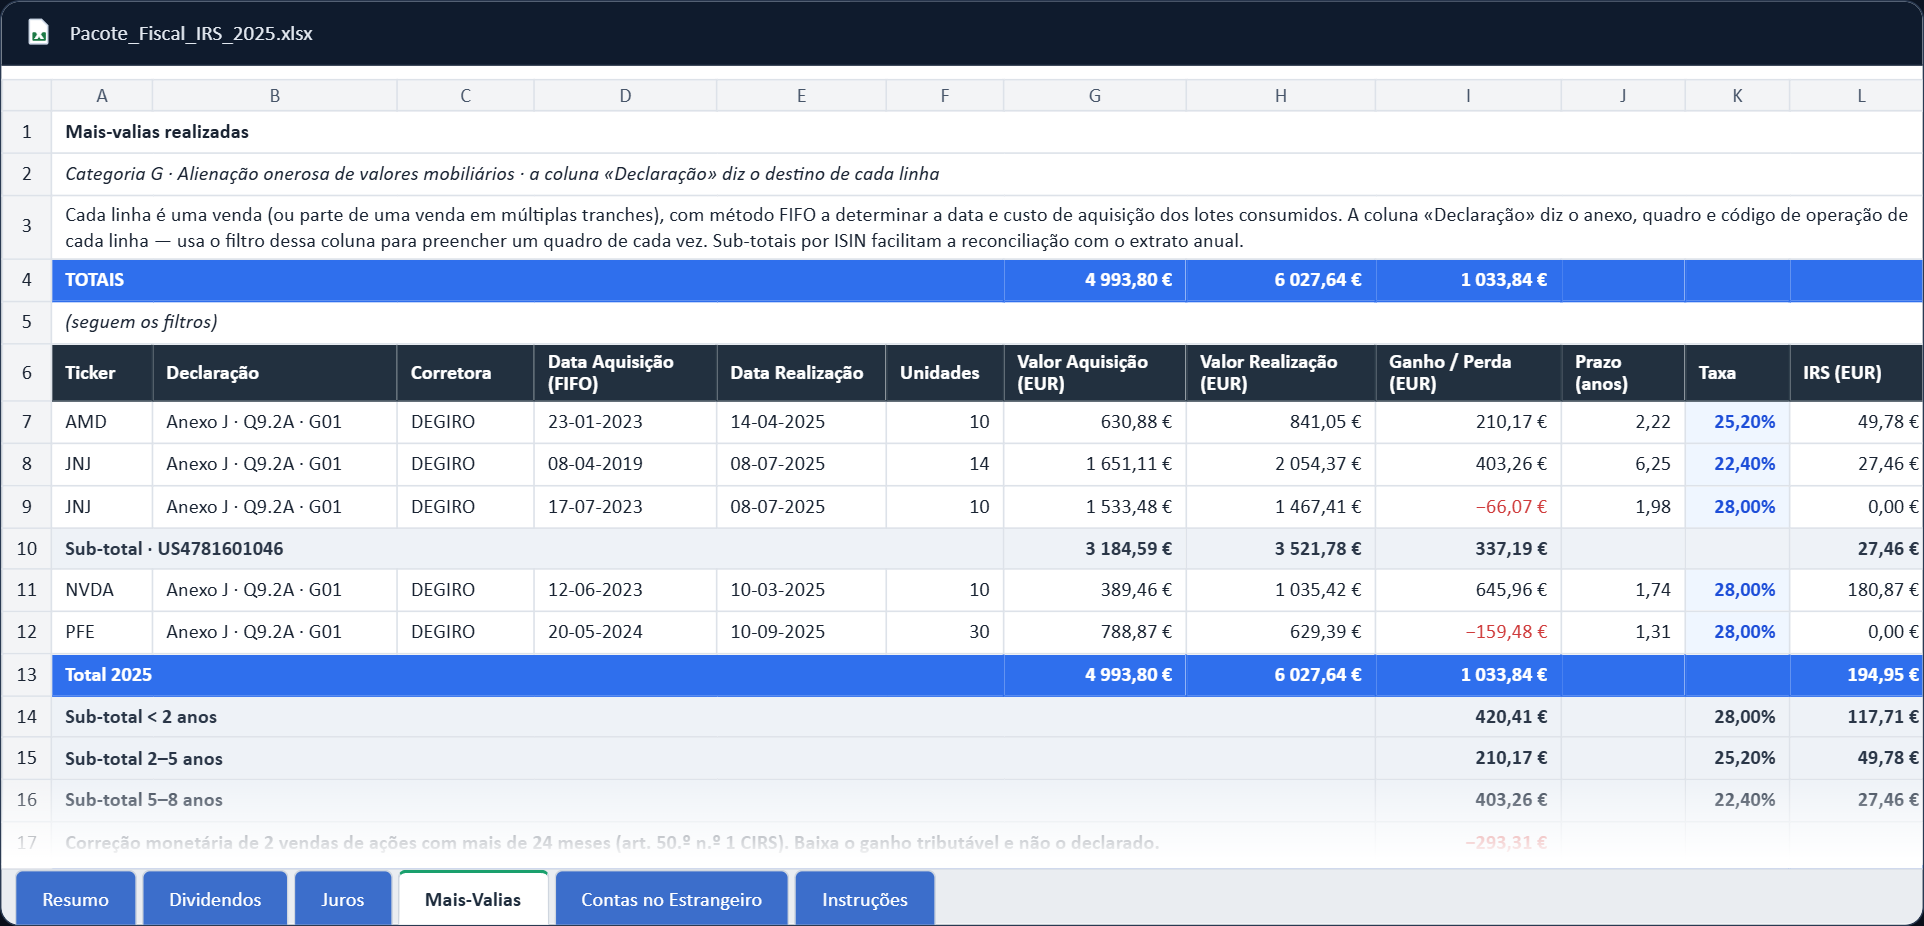Select the Mais-Valias sheet tab
The height and width of the screenshot is (926, 1924).
click(473, 899)
